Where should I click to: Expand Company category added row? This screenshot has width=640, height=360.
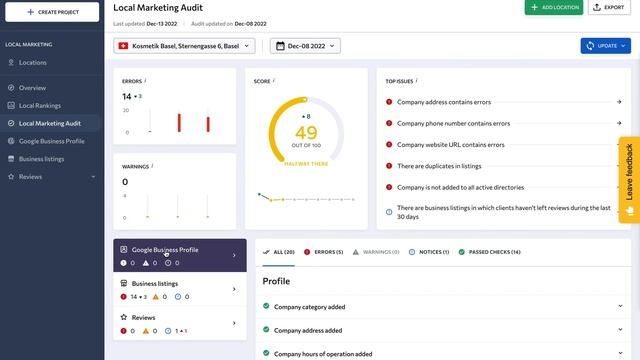pos(443,307)
